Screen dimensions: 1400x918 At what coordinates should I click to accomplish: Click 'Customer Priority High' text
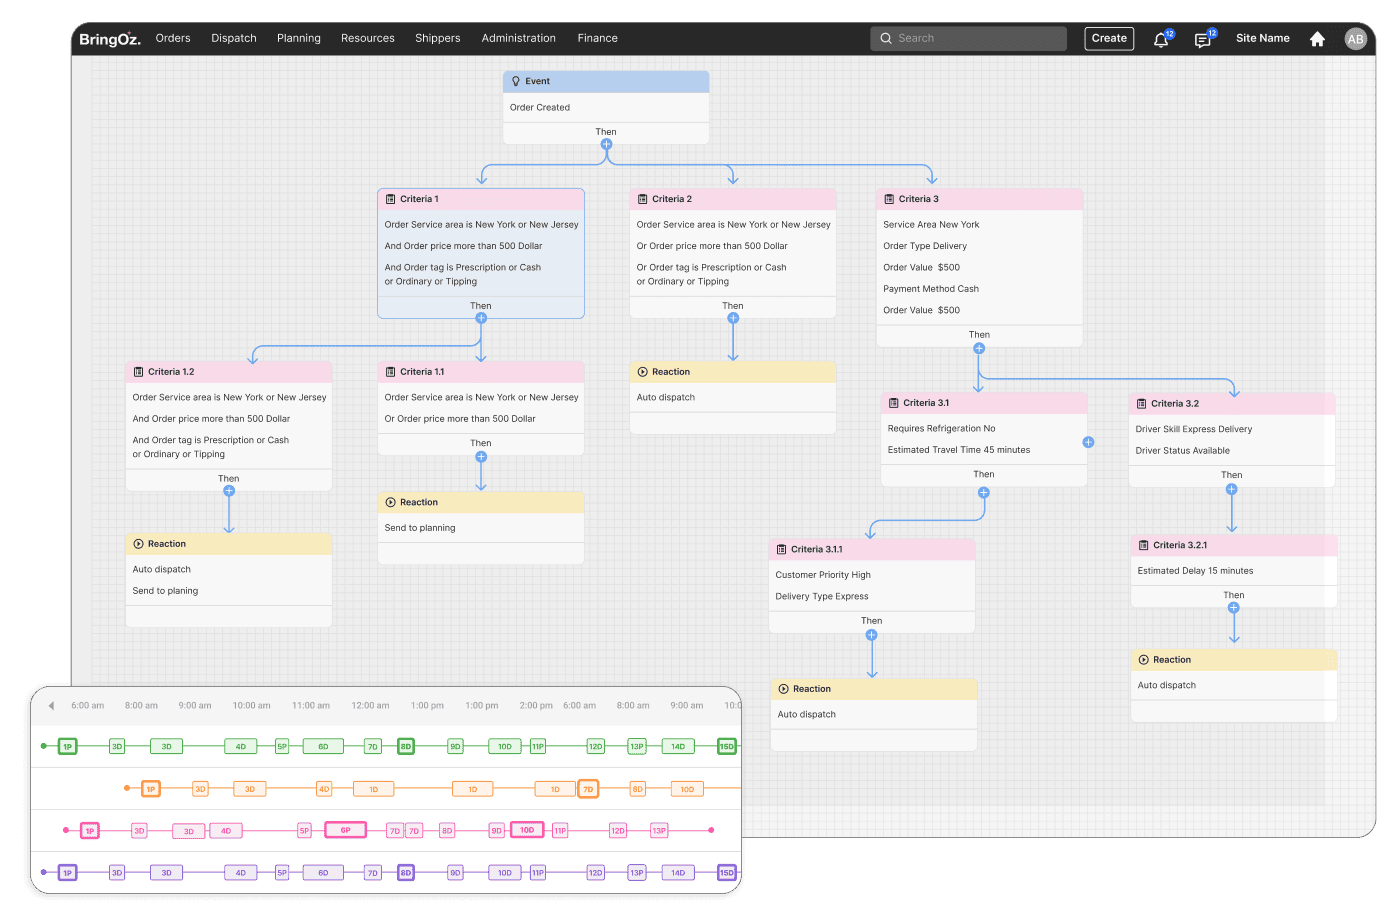tap(823, 575)
